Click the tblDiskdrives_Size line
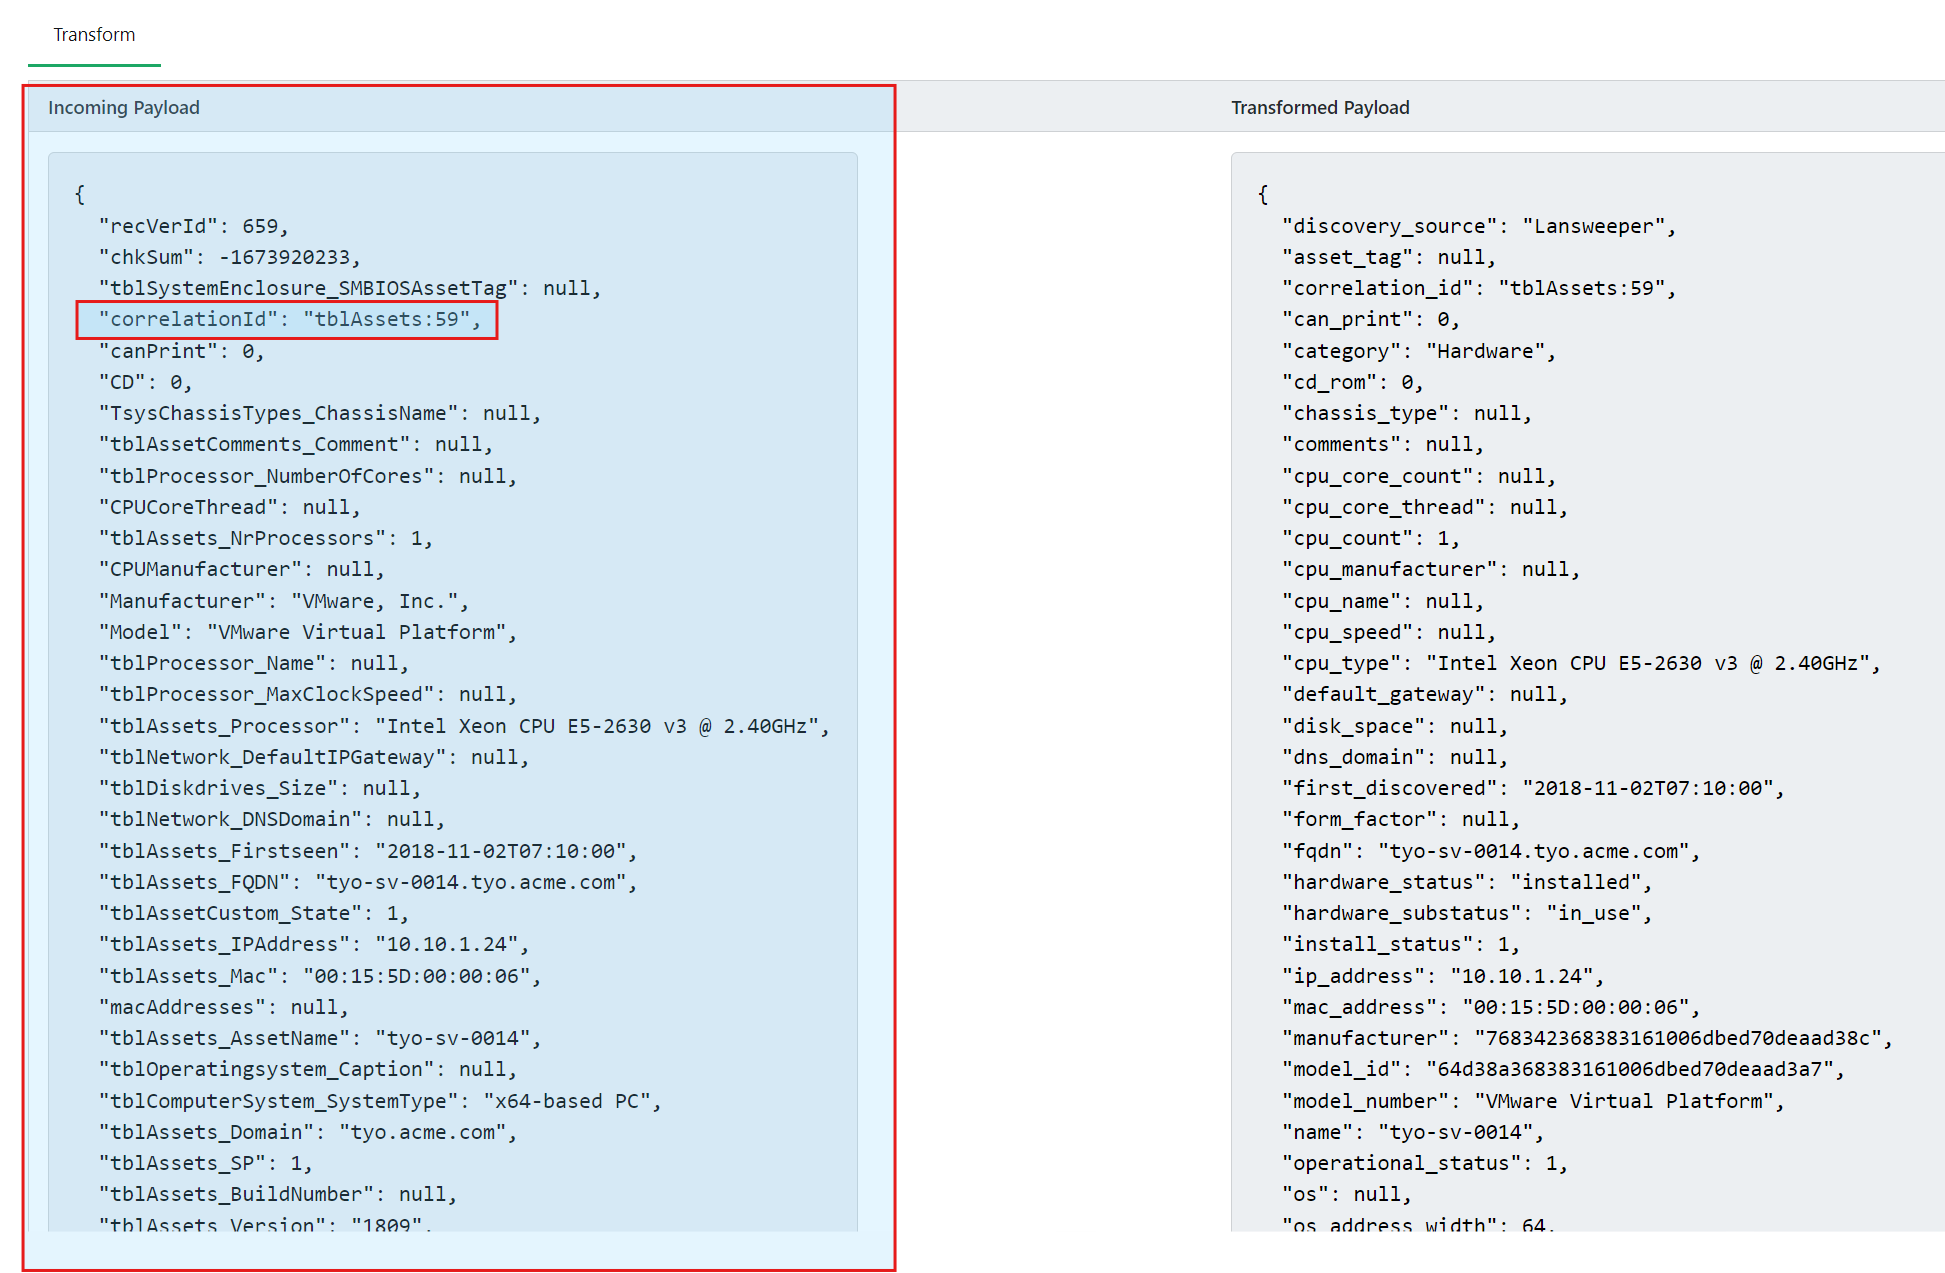This screenshot has height=1273, width=1945. [x=260, y=788]
